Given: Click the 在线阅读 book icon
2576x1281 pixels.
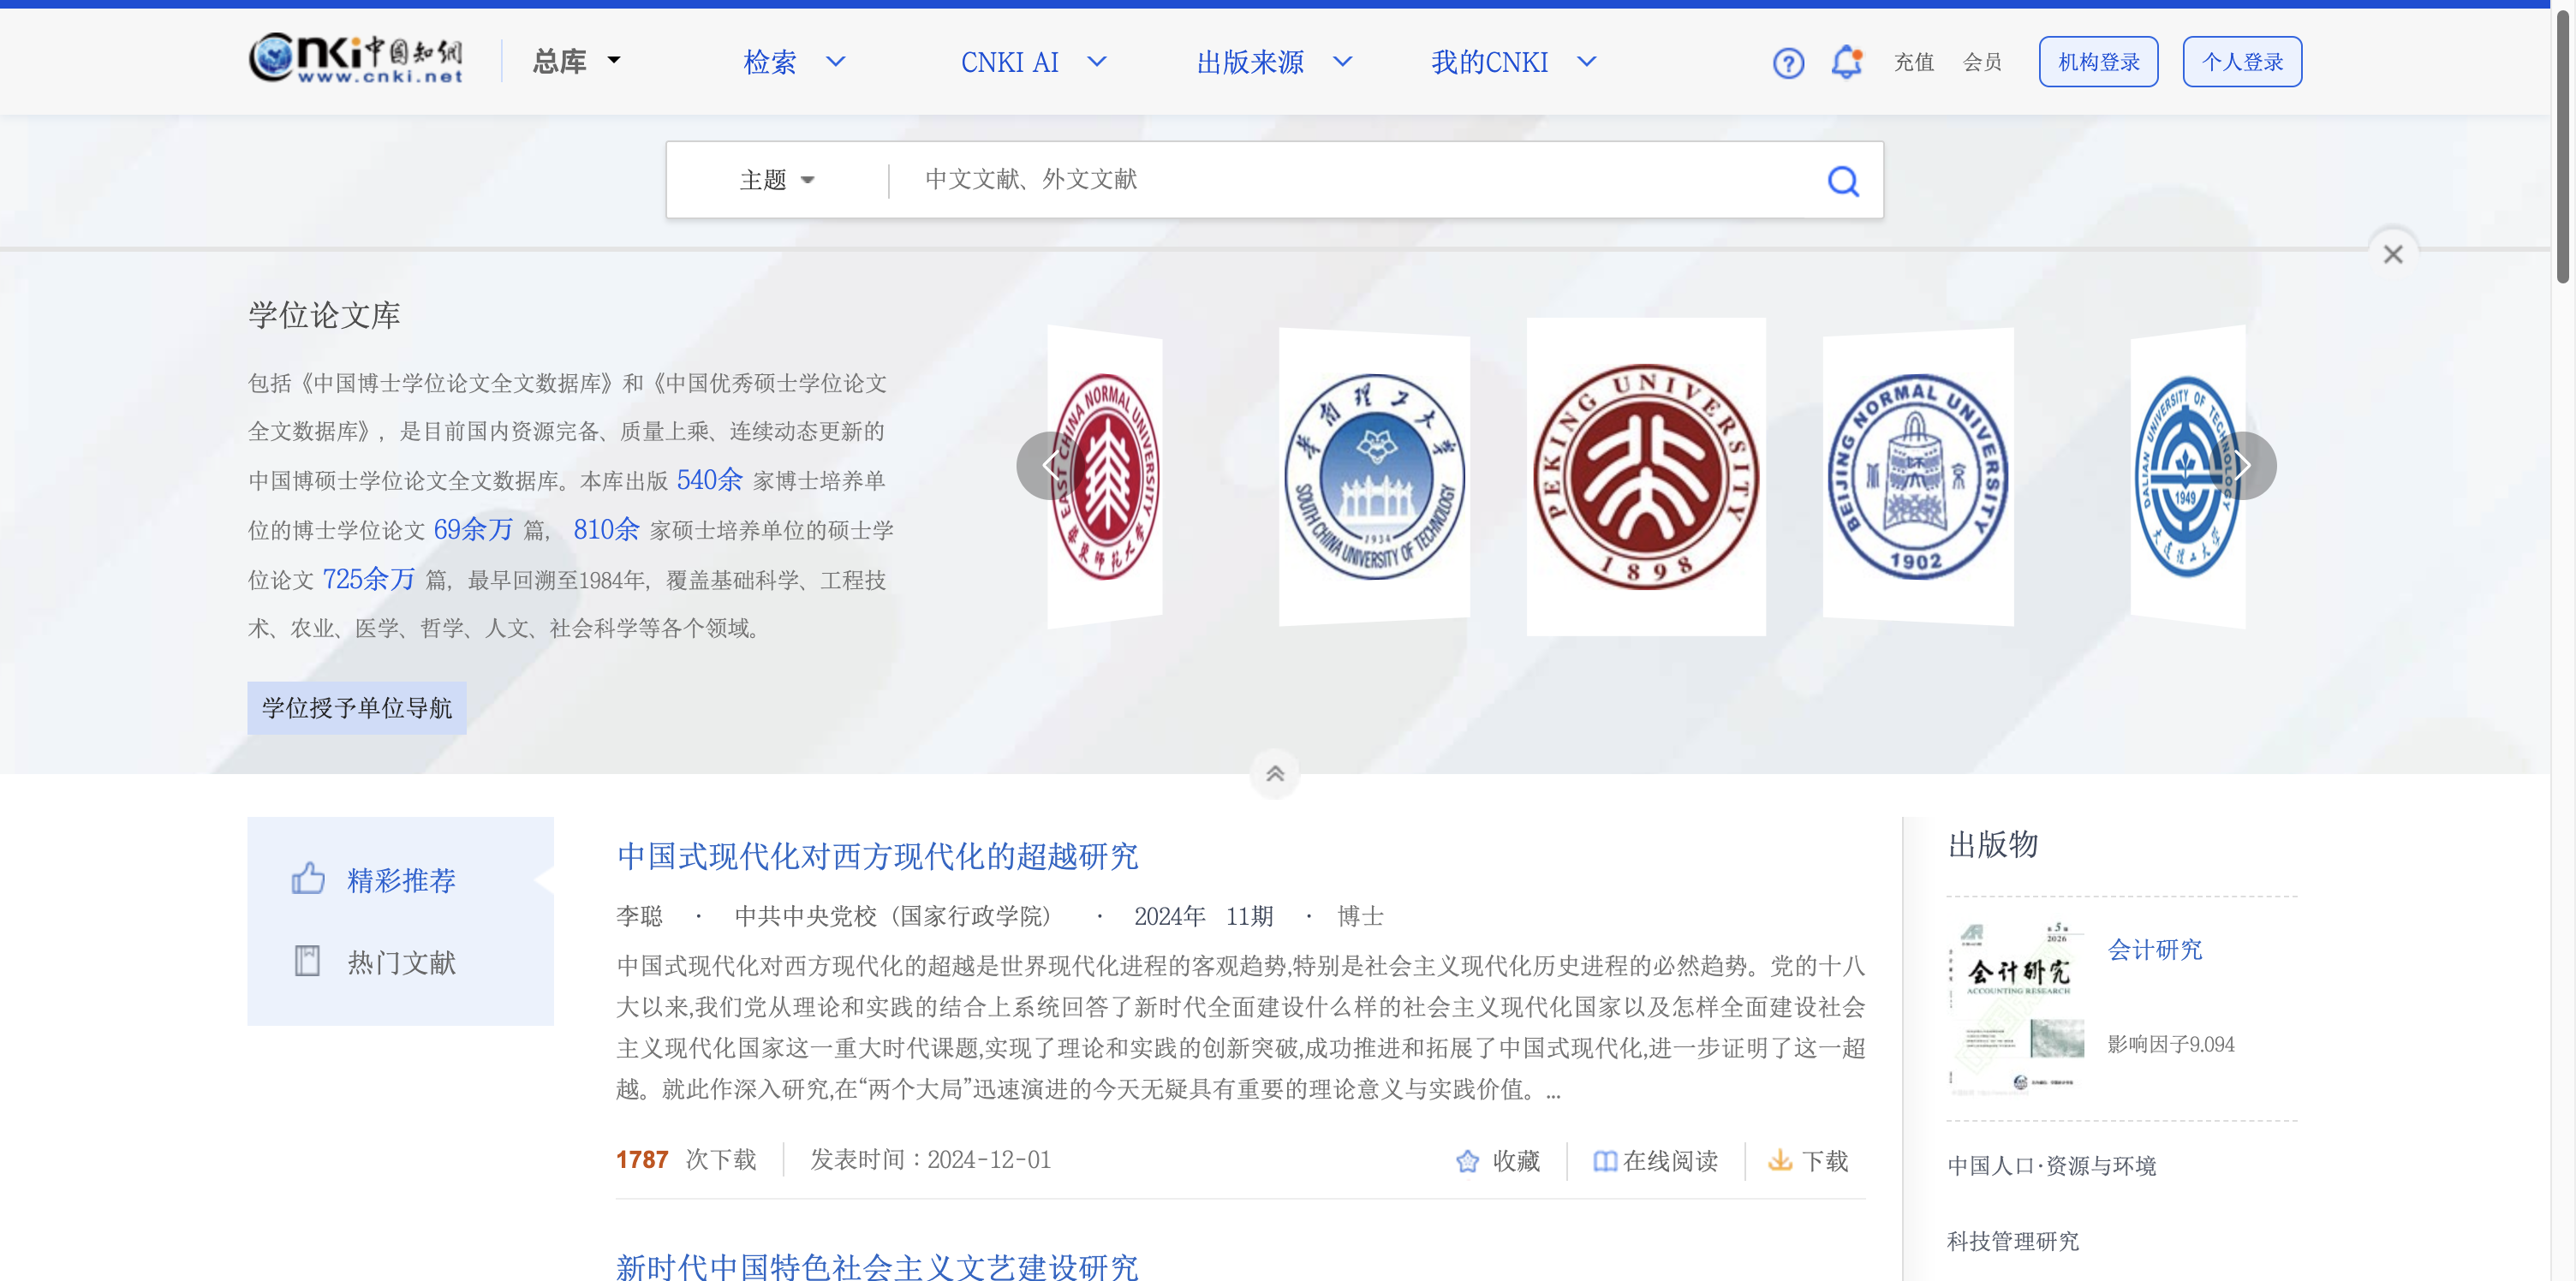Looking at the screenshot, I should (x=1604, y=1161).
